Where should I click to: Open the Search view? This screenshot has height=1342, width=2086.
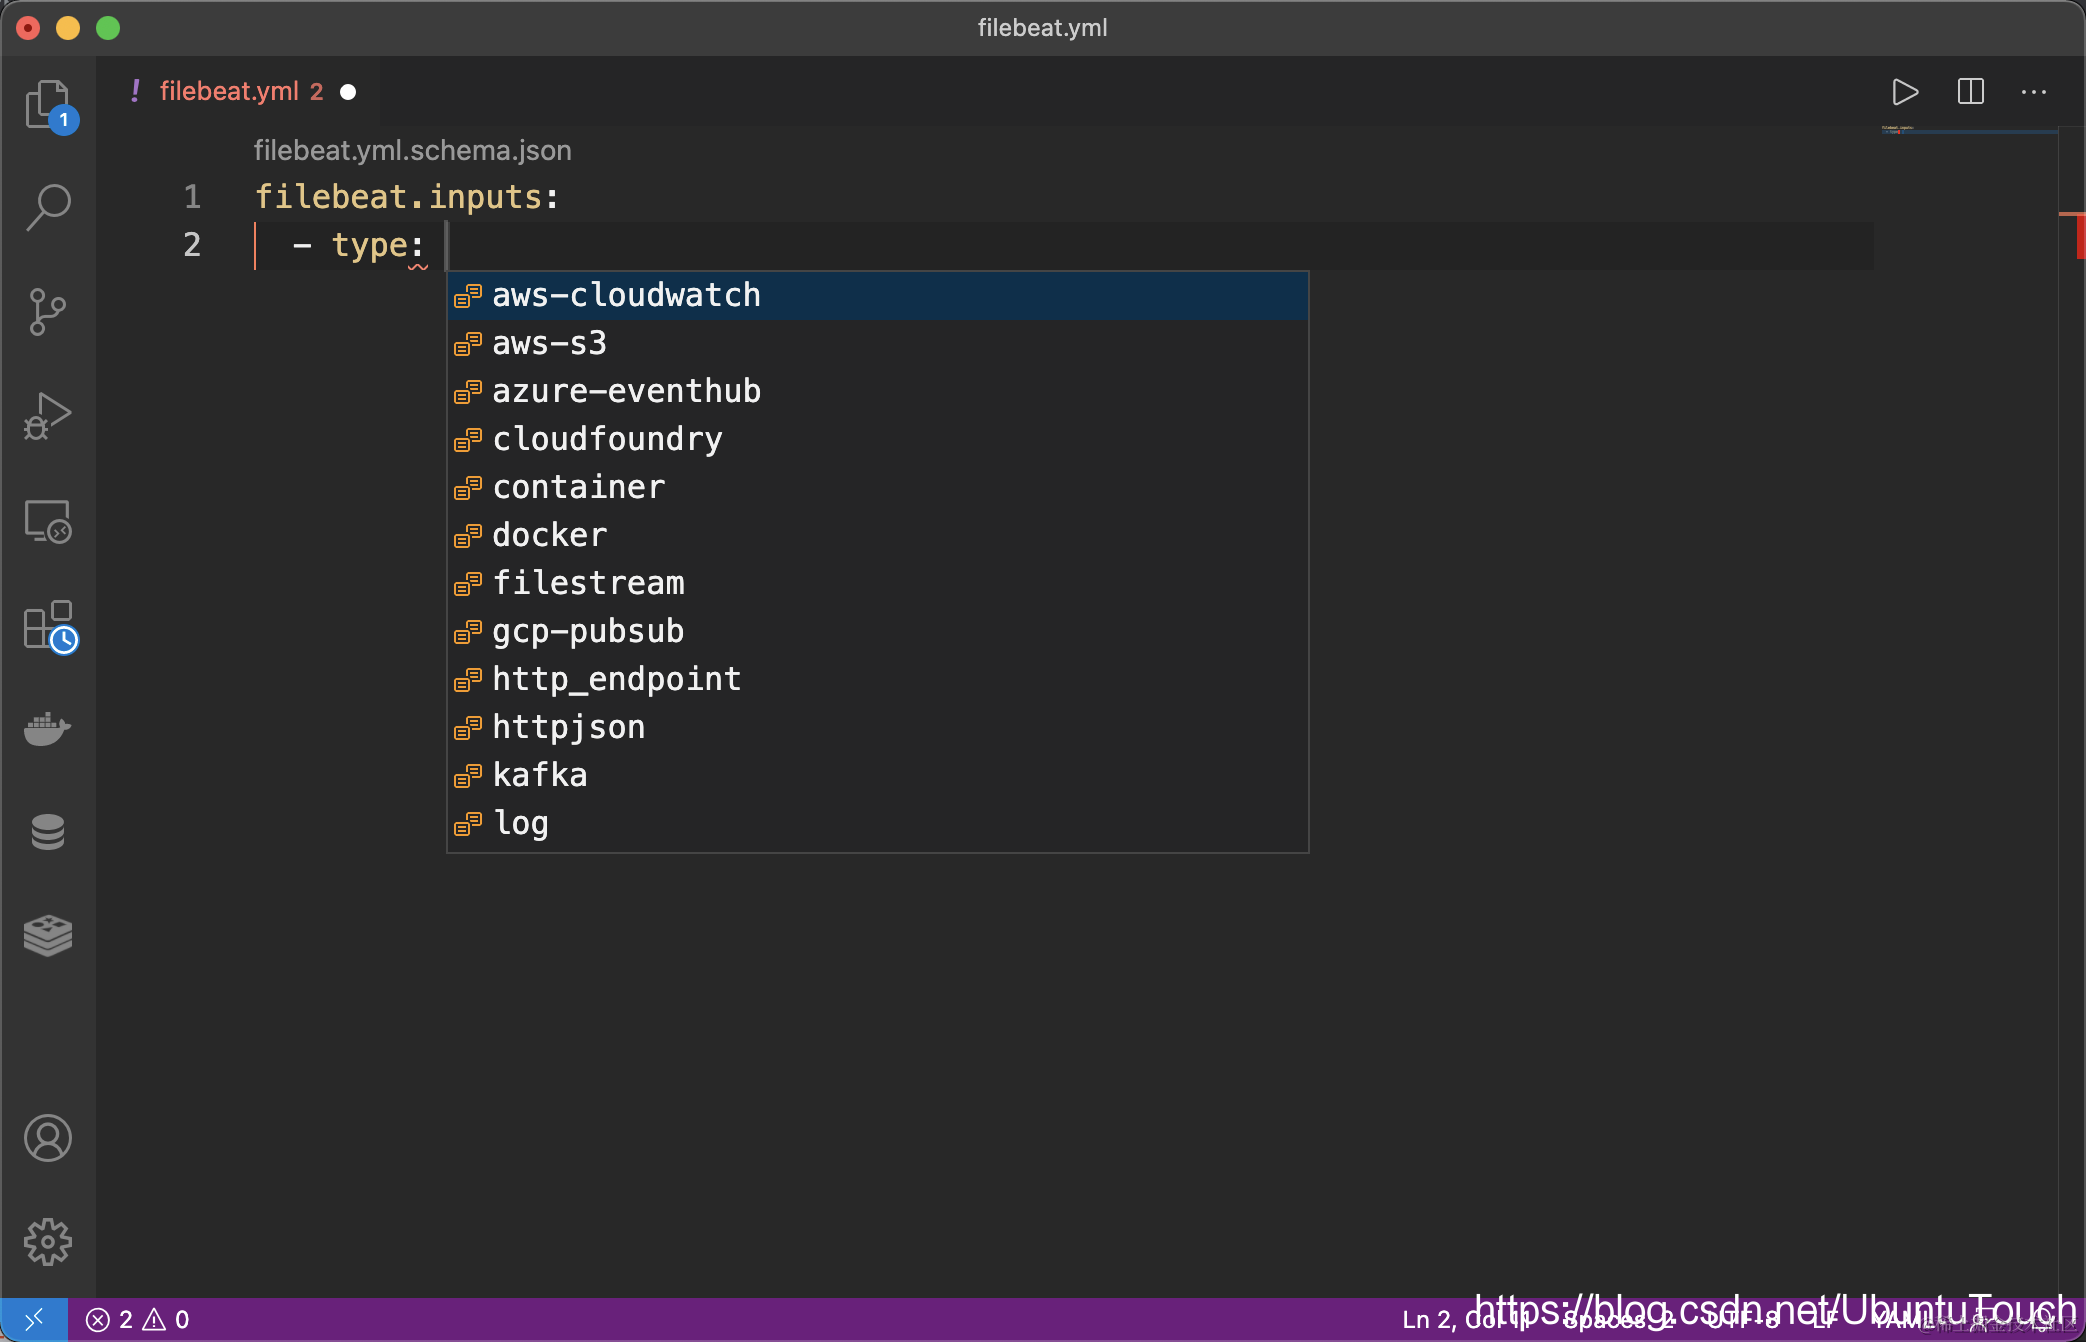pos(48,207)
